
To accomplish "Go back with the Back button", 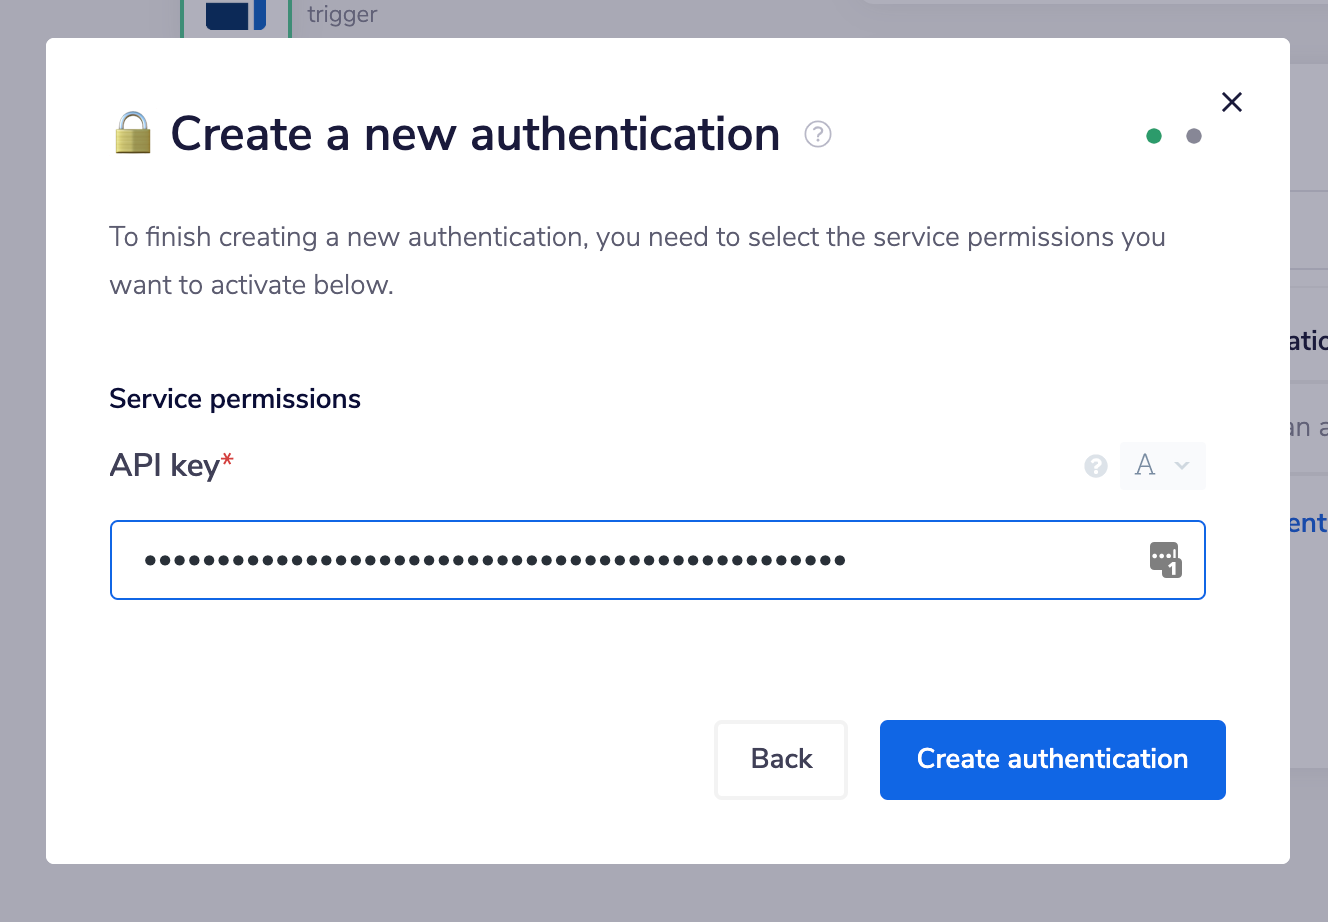I will [781, 760].
